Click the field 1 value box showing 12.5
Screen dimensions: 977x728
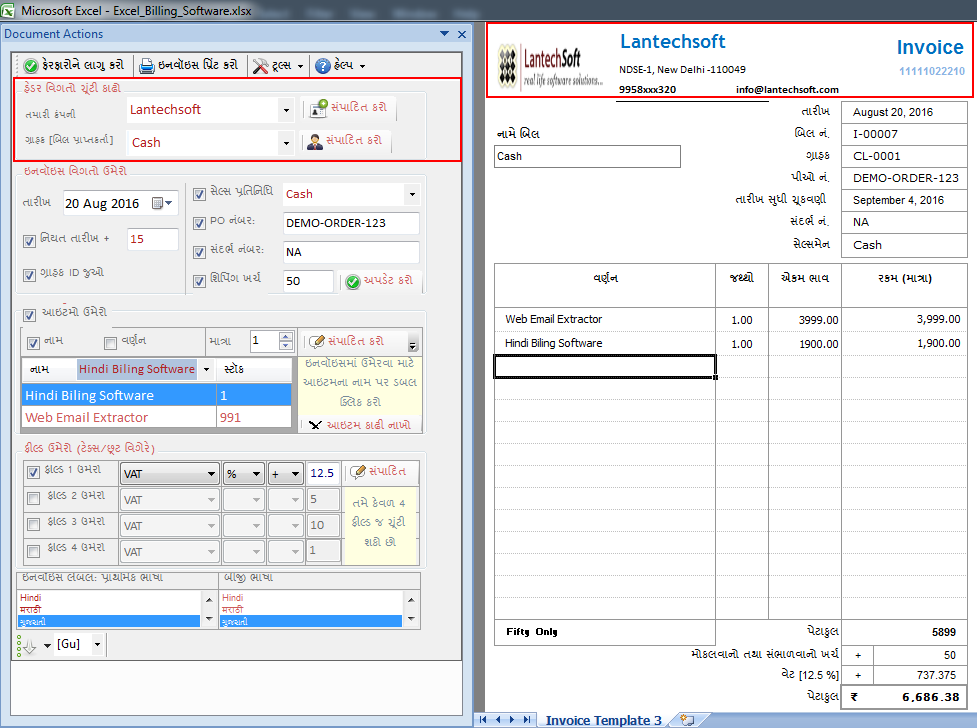click(322, 473)
